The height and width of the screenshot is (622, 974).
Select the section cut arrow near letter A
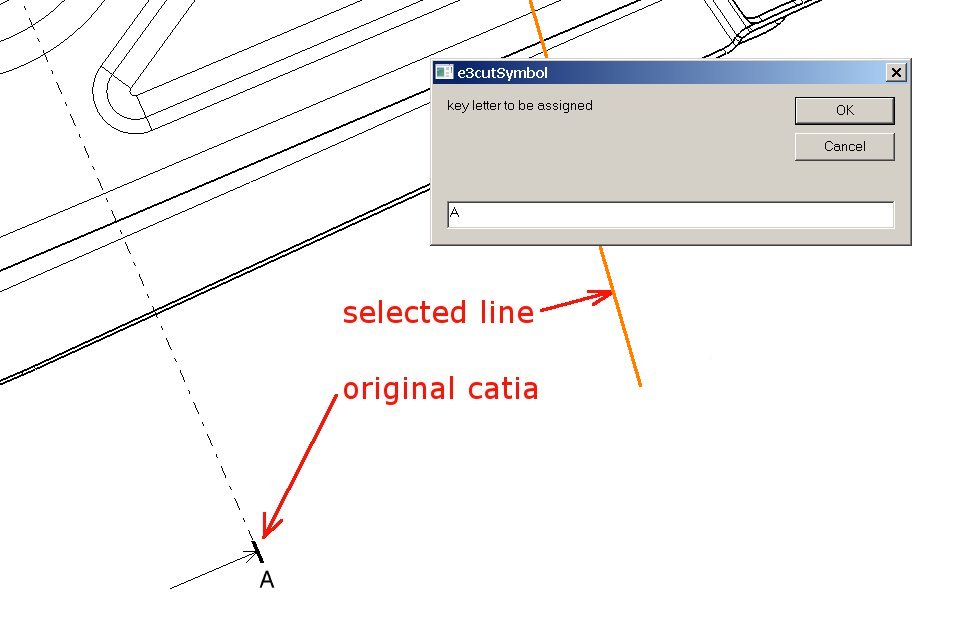214,569
